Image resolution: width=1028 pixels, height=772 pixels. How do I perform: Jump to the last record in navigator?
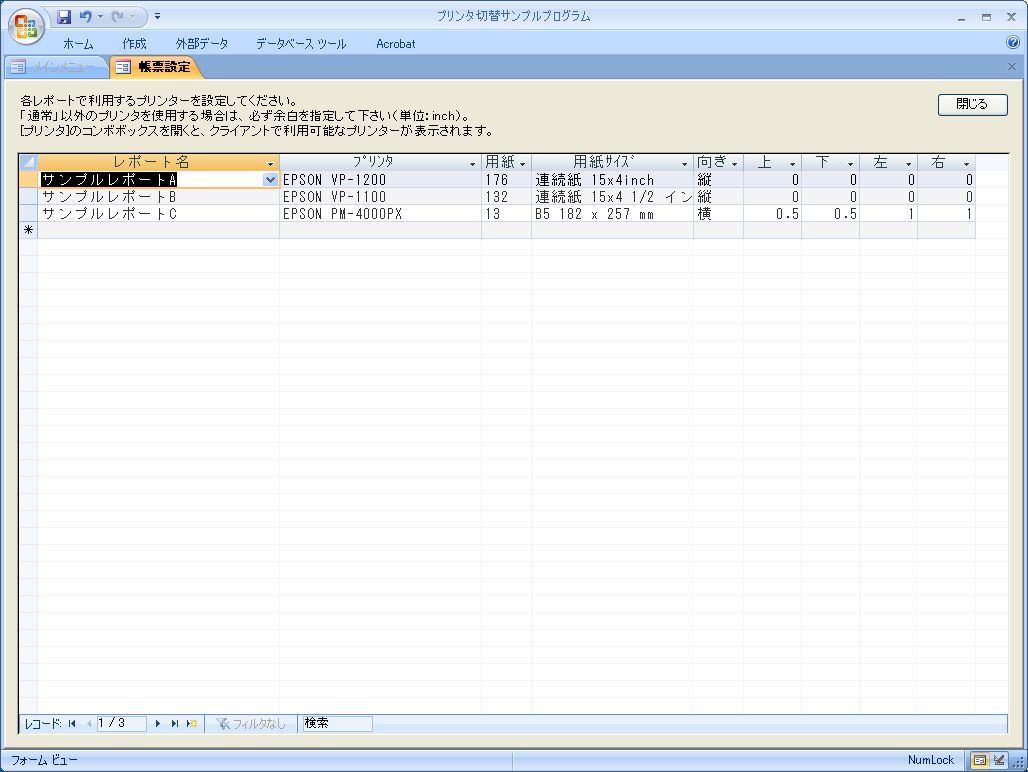coord(175,723)
